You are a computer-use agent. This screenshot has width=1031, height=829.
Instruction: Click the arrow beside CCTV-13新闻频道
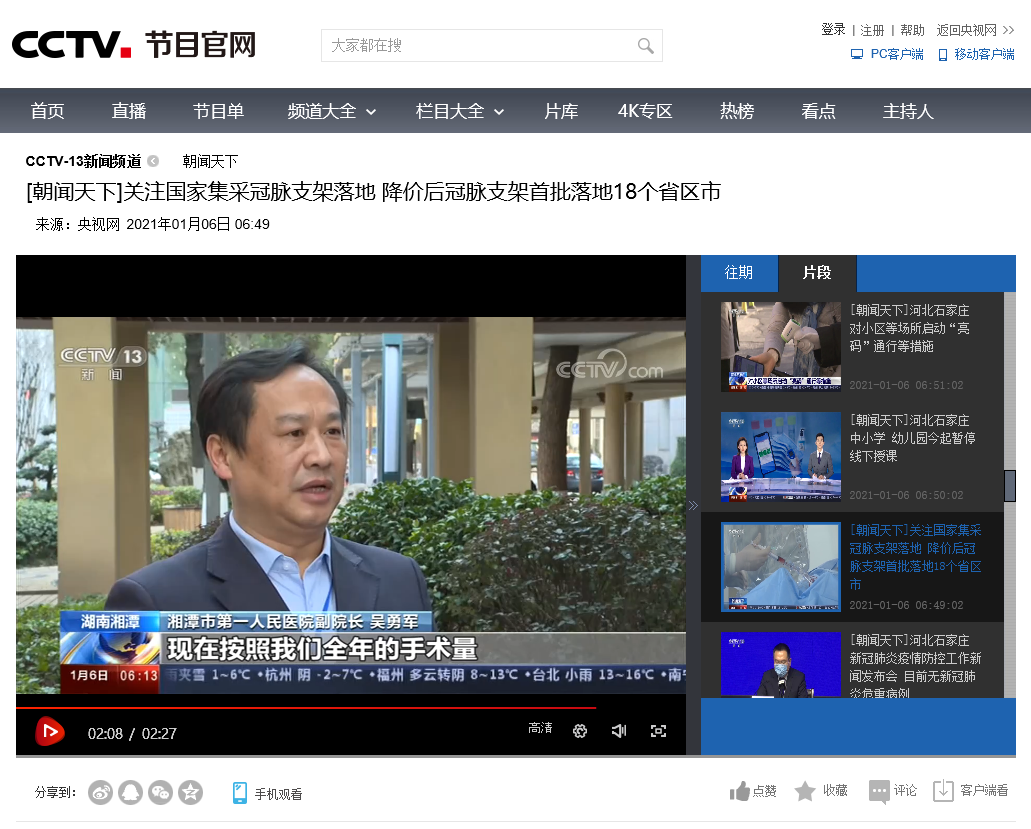tap(153, 161)
